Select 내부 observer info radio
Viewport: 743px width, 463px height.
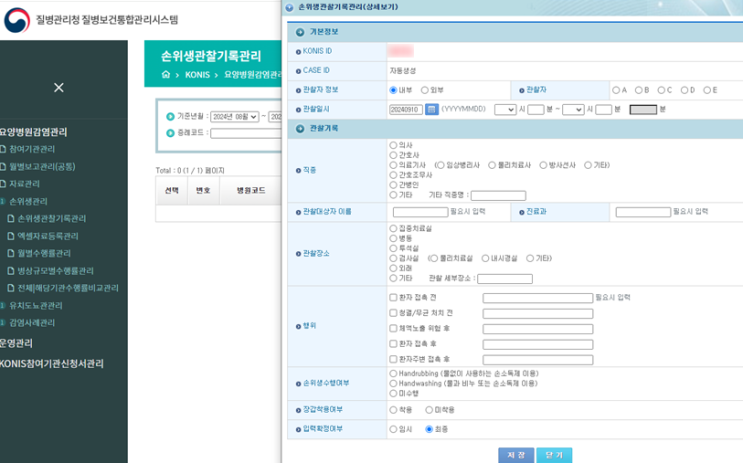coord(393,90)
